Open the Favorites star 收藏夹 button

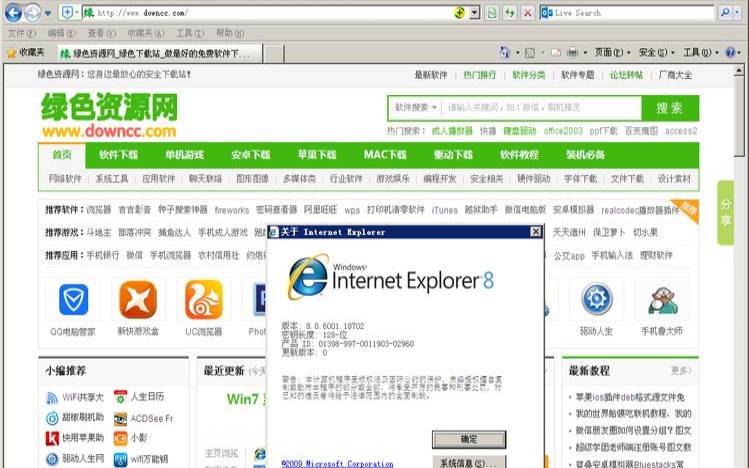[25, 53]
